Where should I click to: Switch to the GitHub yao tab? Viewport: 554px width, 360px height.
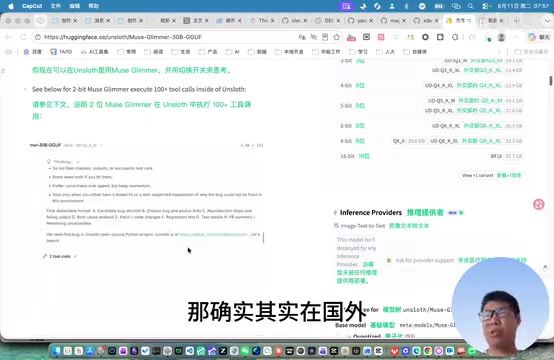[x=360, y=20]
